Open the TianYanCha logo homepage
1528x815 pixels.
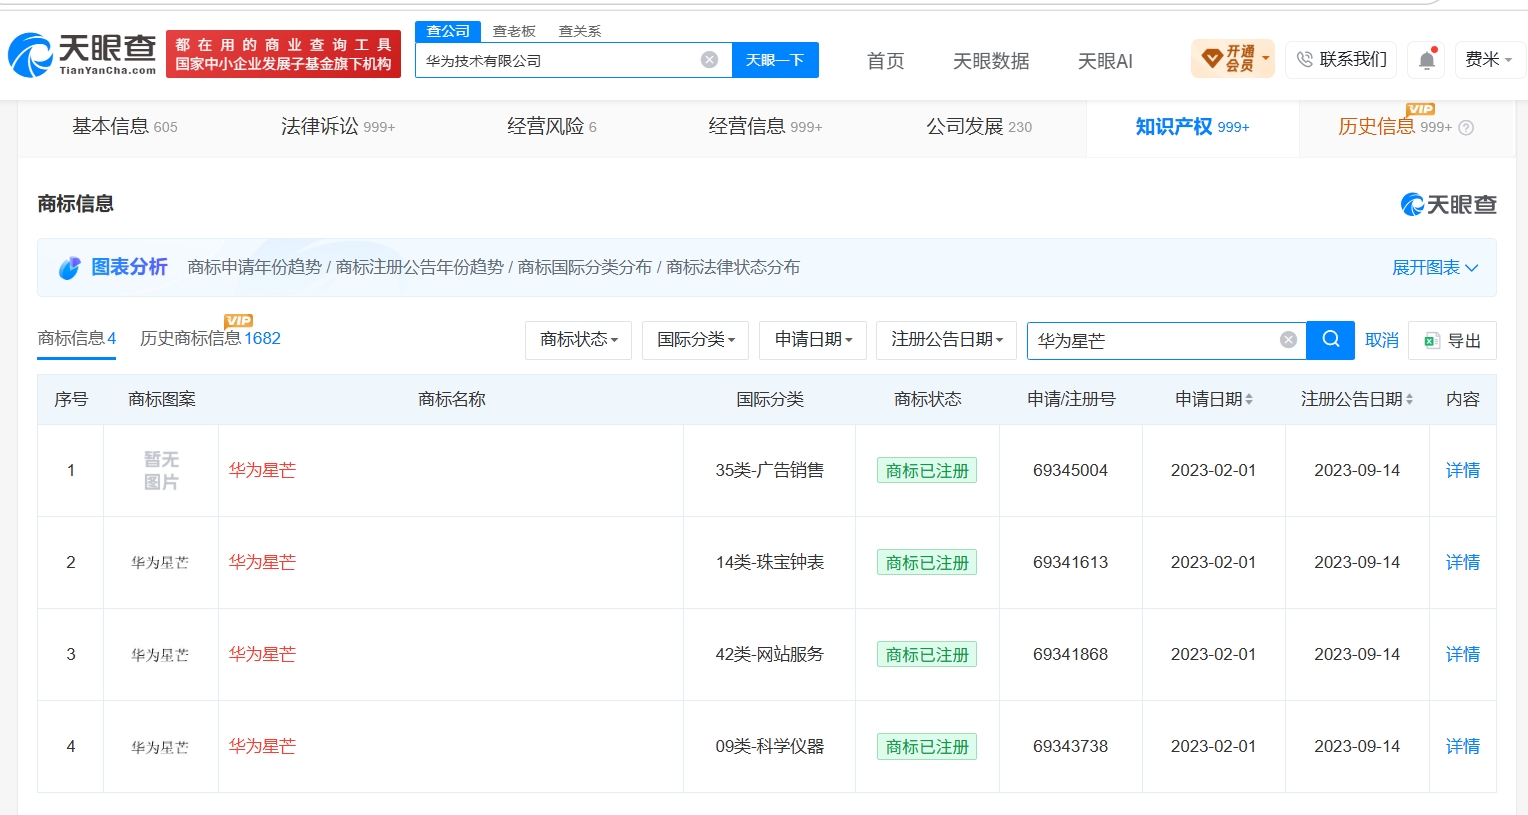(83, 54)
